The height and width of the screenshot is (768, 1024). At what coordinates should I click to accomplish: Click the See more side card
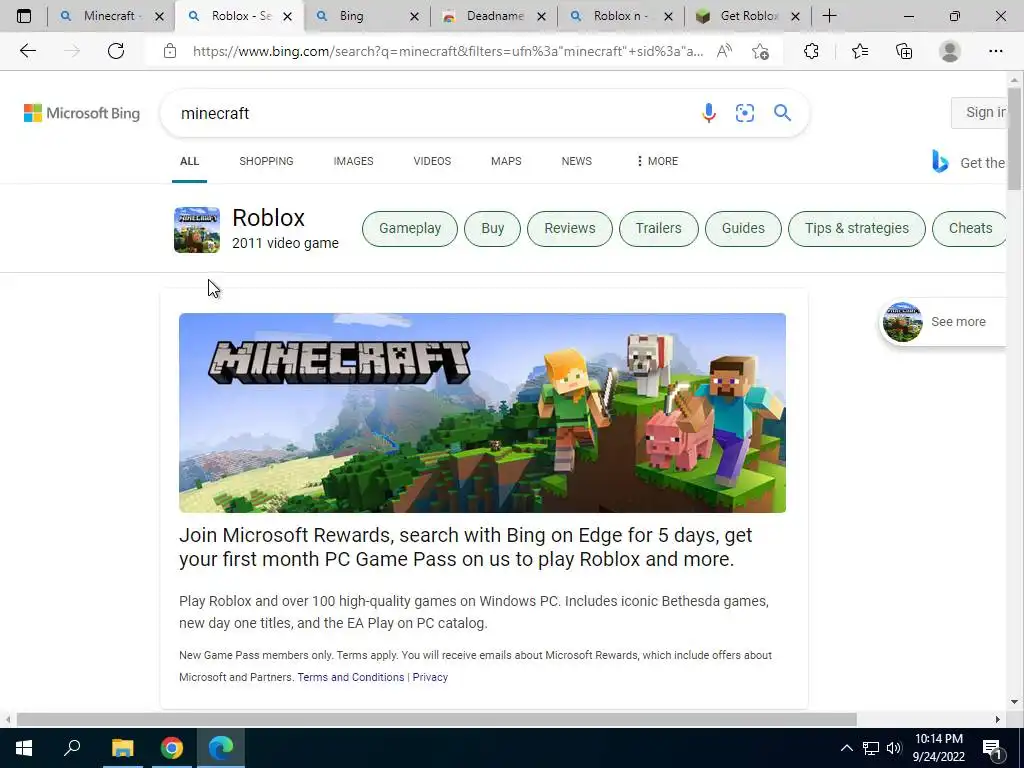point(943,321)
